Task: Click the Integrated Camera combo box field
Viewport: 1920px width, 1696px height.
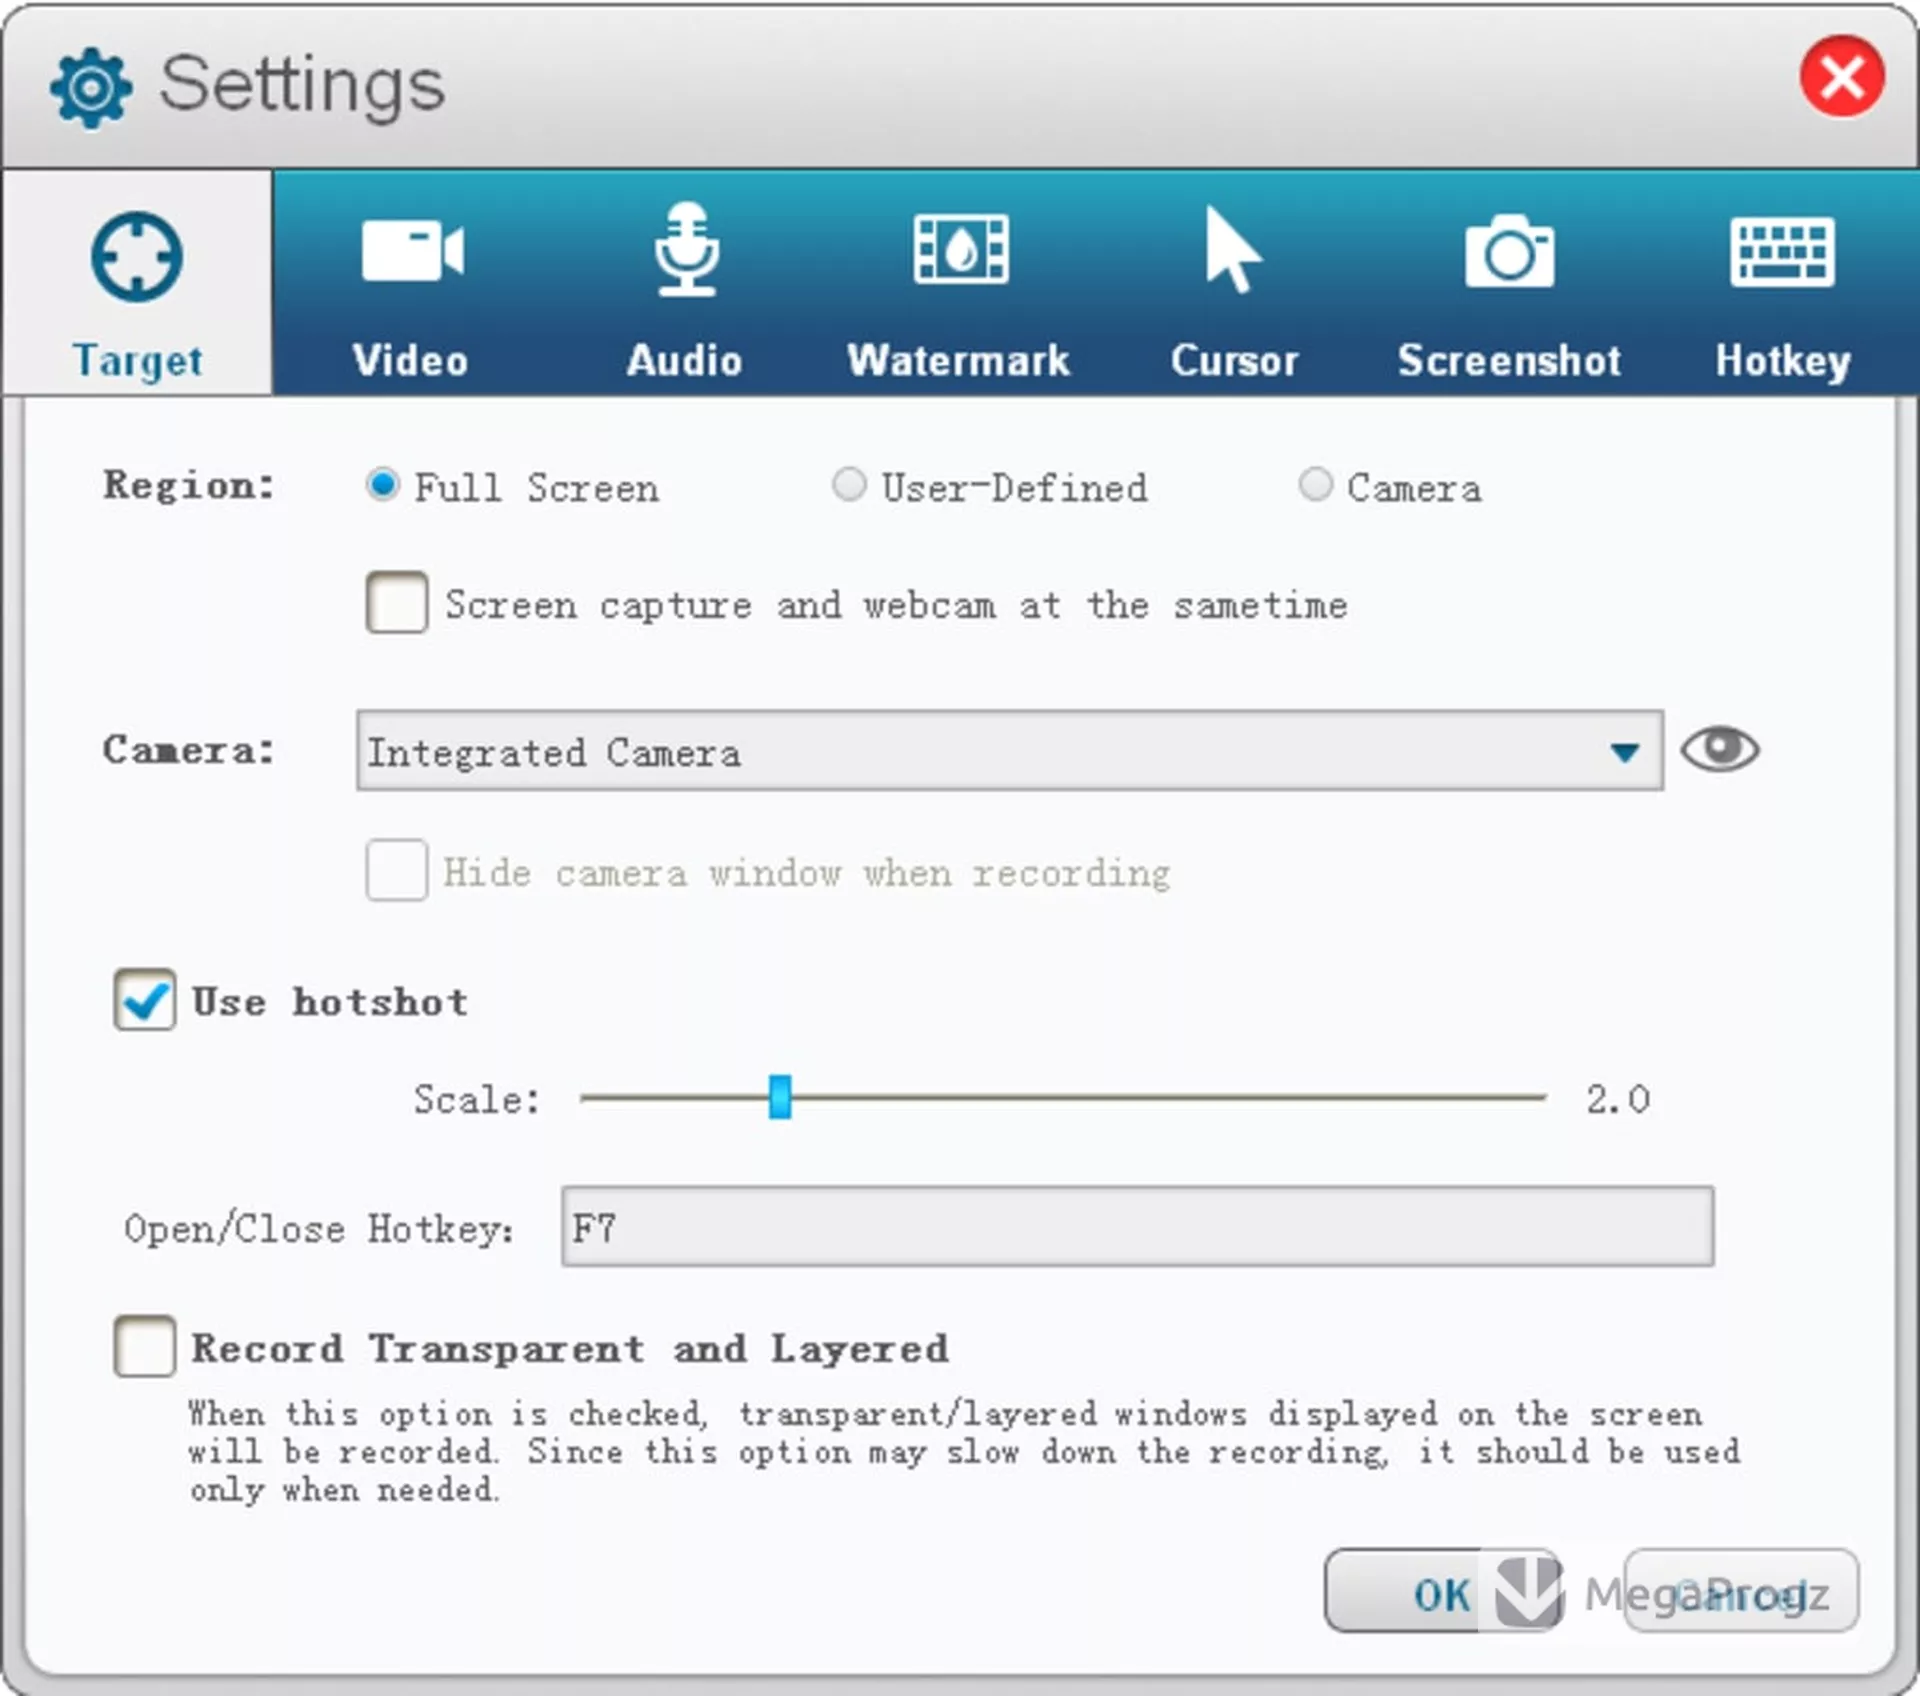Action: (x=1010, y=751)
